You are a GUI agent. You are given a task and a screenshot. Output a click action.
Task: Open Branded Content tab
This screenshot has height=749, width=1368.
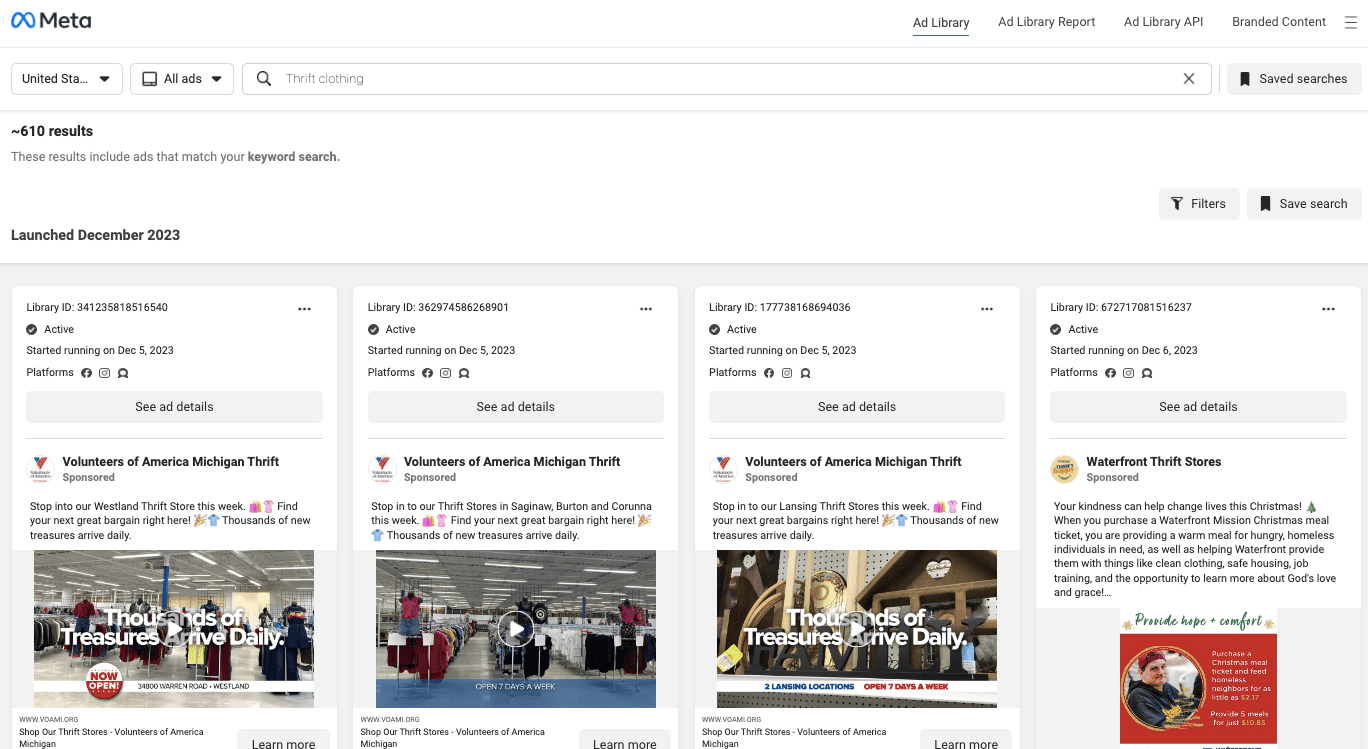coord(1279,22)
